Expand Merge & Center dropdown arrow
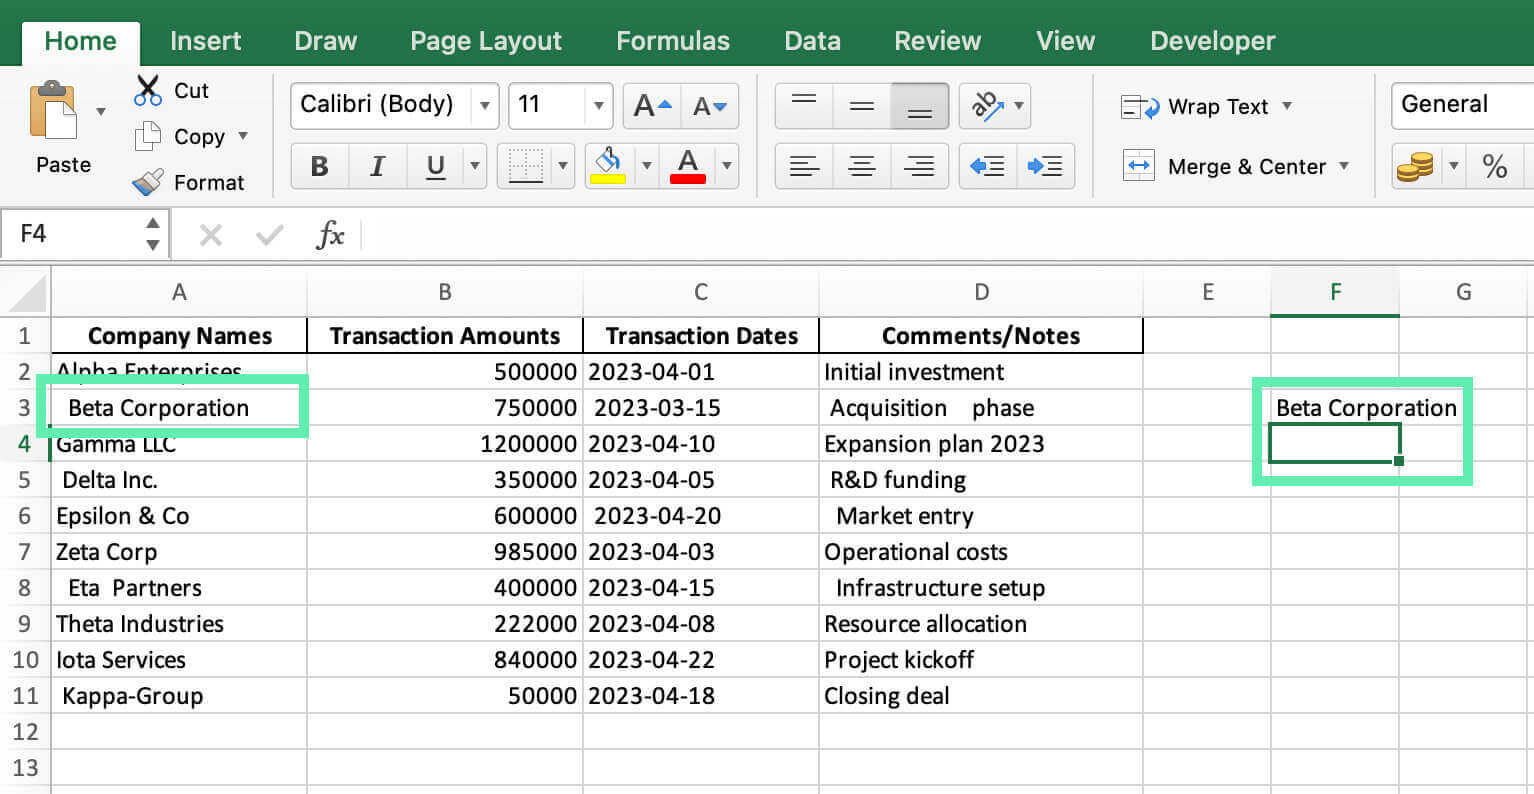The width and height of the screenshot is (1534, 794). pos(1343,166)
